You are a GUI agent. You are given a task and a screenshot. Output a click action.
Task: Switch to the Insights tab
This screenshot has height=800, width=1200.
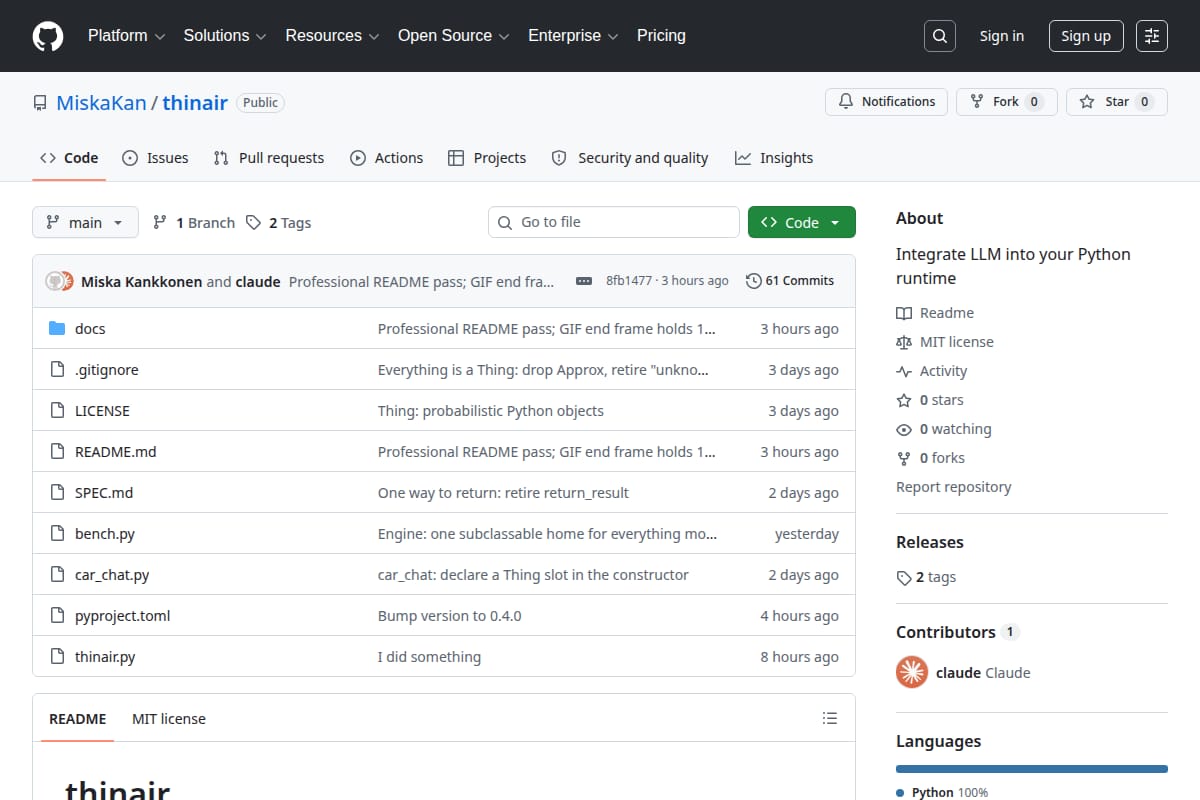(774, 158)
